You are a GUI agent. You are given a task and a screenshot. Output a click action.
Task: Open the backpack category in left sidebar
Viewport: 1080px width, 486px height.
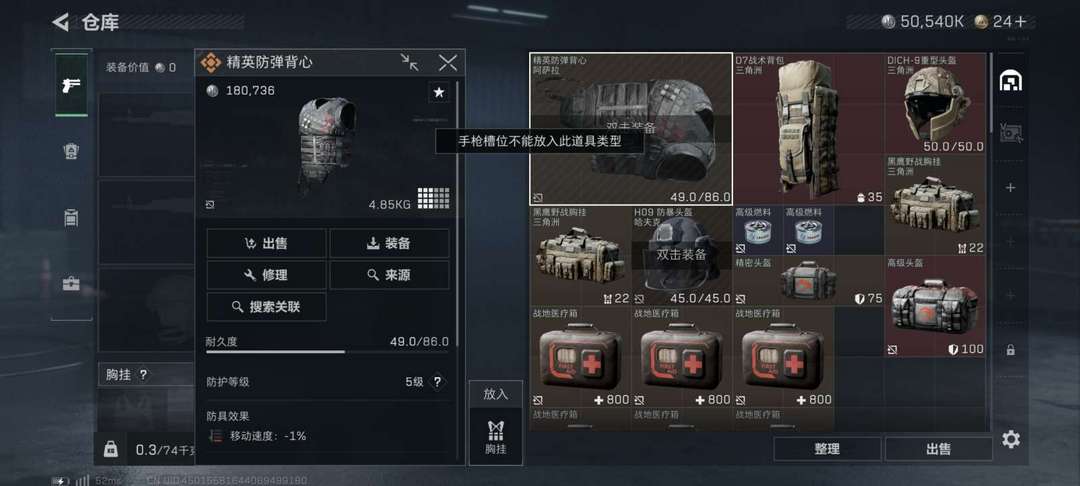(71, 217)
